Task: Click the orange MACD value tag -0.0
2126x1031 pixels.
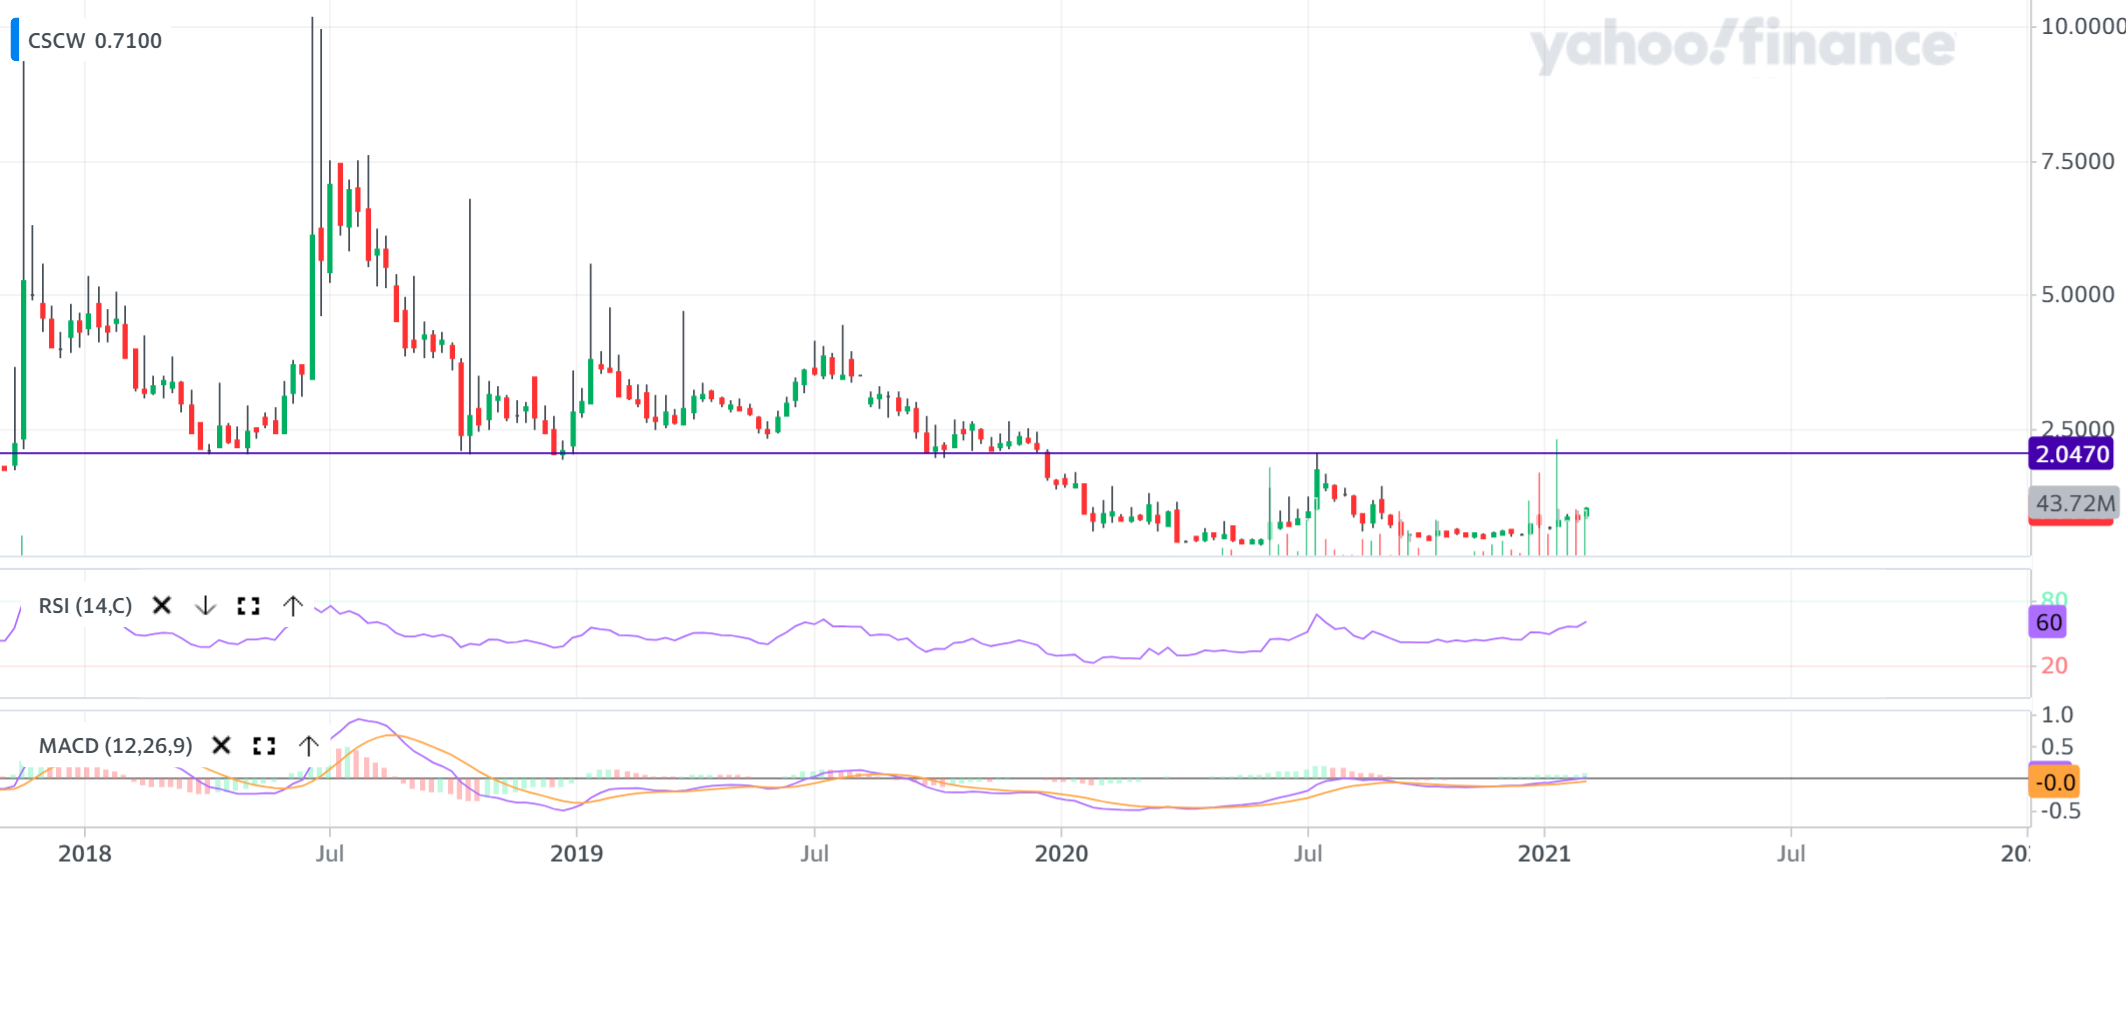Action: tap(2055, 782)
